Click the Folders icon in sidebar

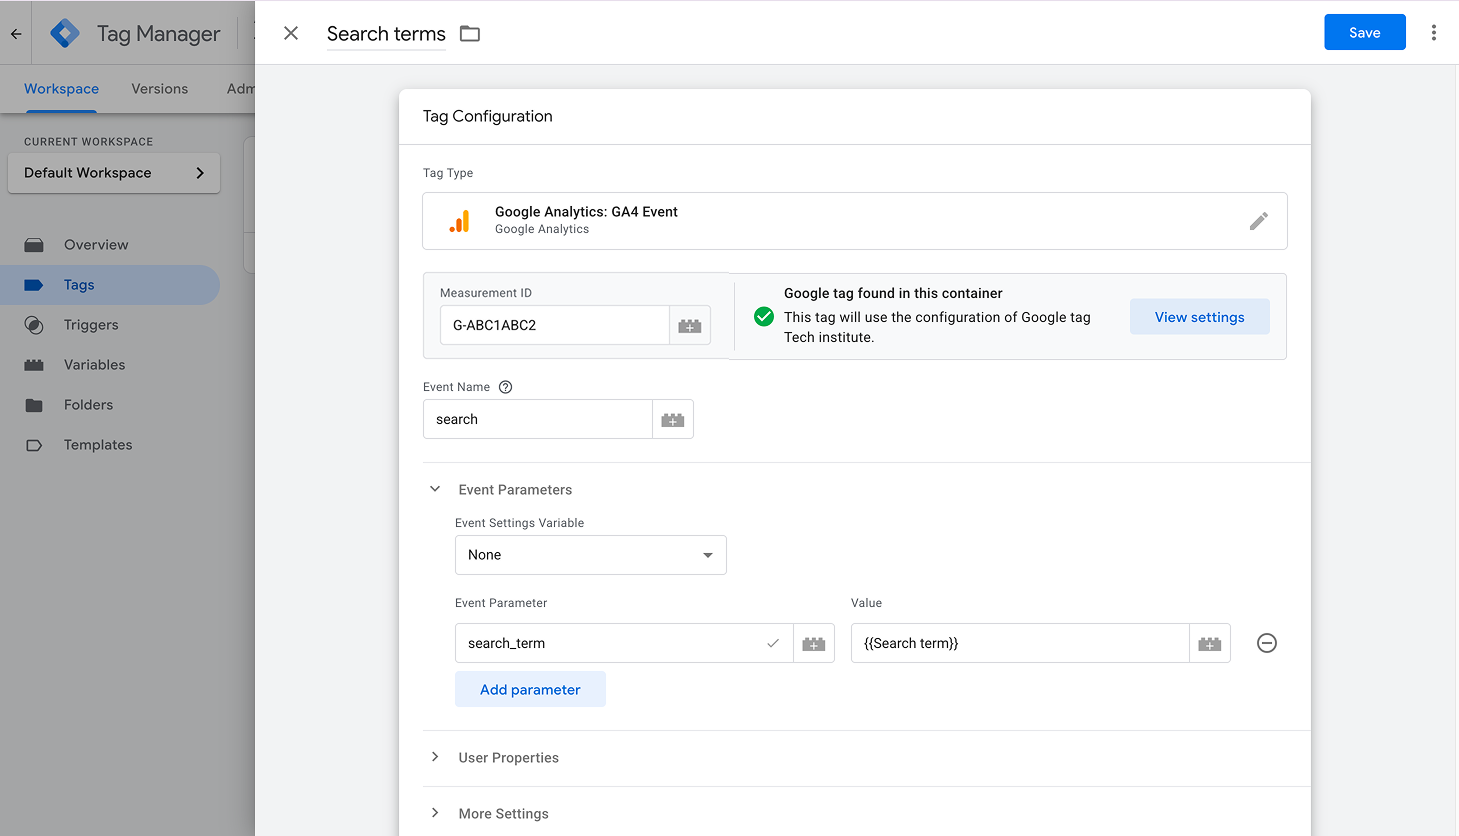34,405
